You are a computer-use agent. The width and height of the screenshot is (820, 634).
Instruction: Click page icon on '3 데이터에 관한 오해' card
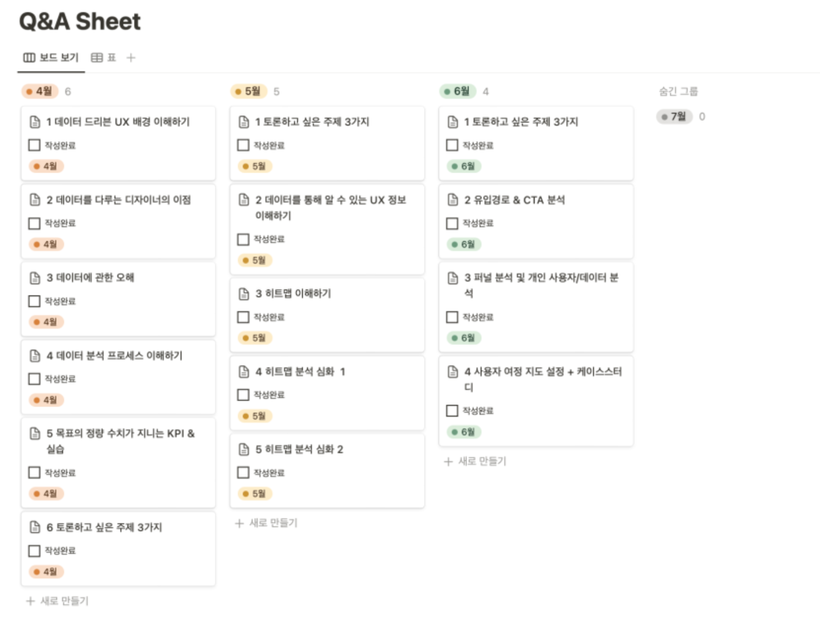click(34, 278)
